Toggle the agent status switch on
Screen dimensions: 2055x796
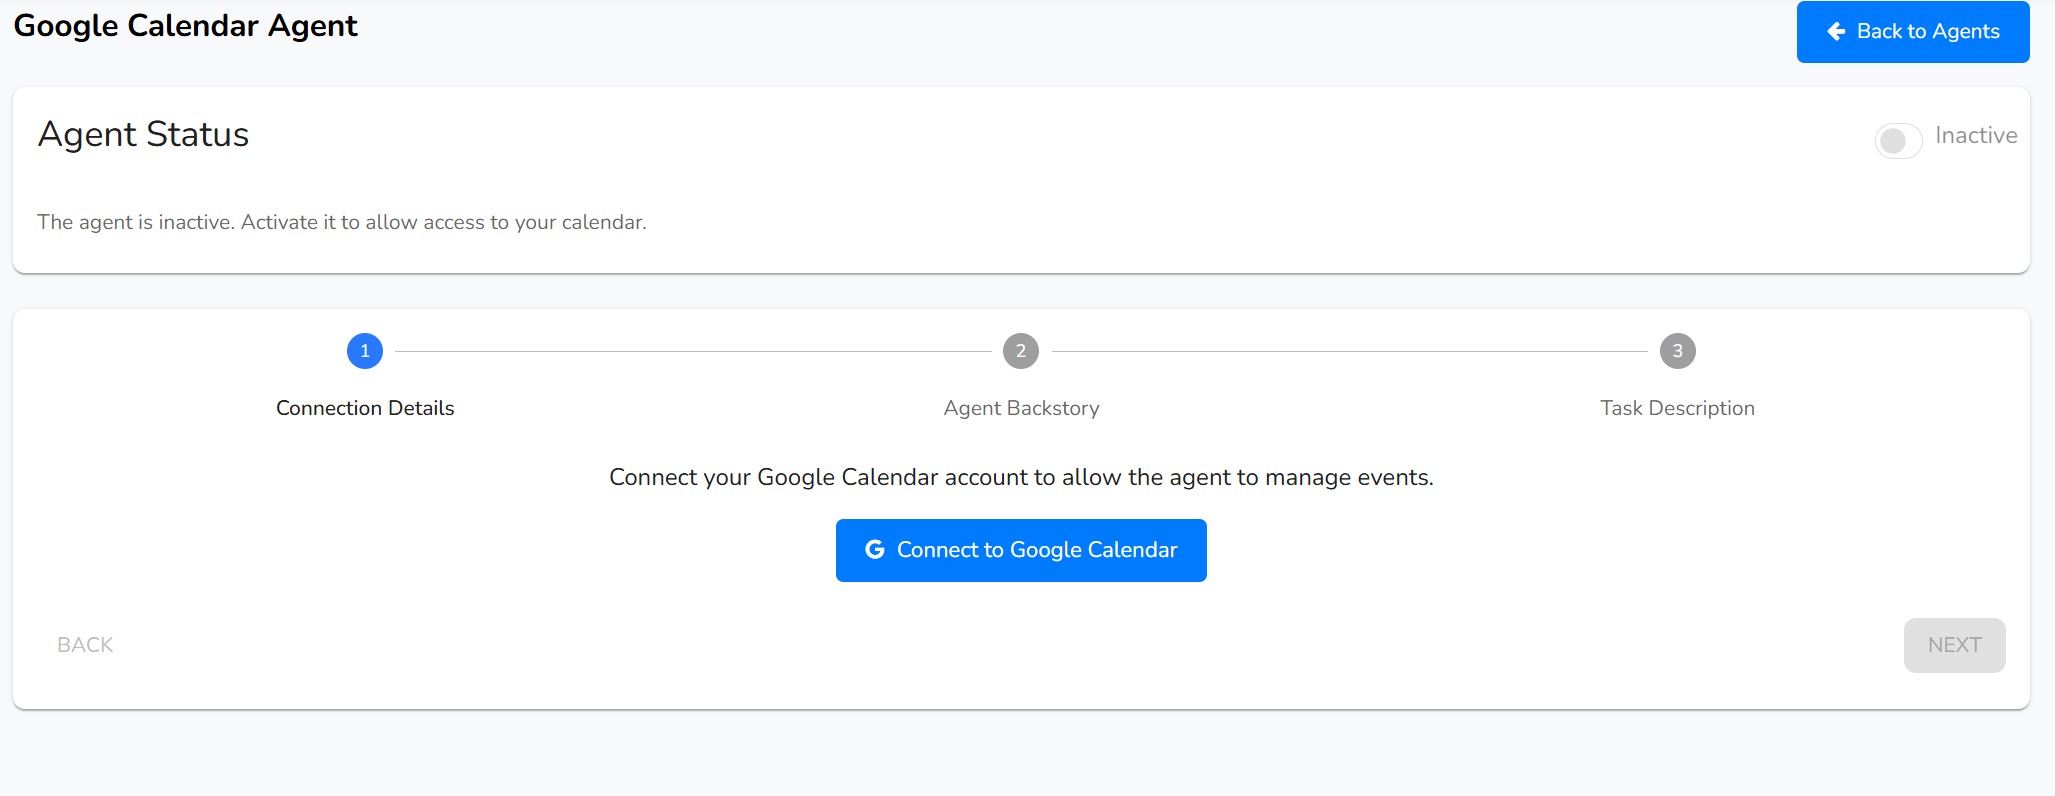pyautogui.click(x=1897, y=141)
